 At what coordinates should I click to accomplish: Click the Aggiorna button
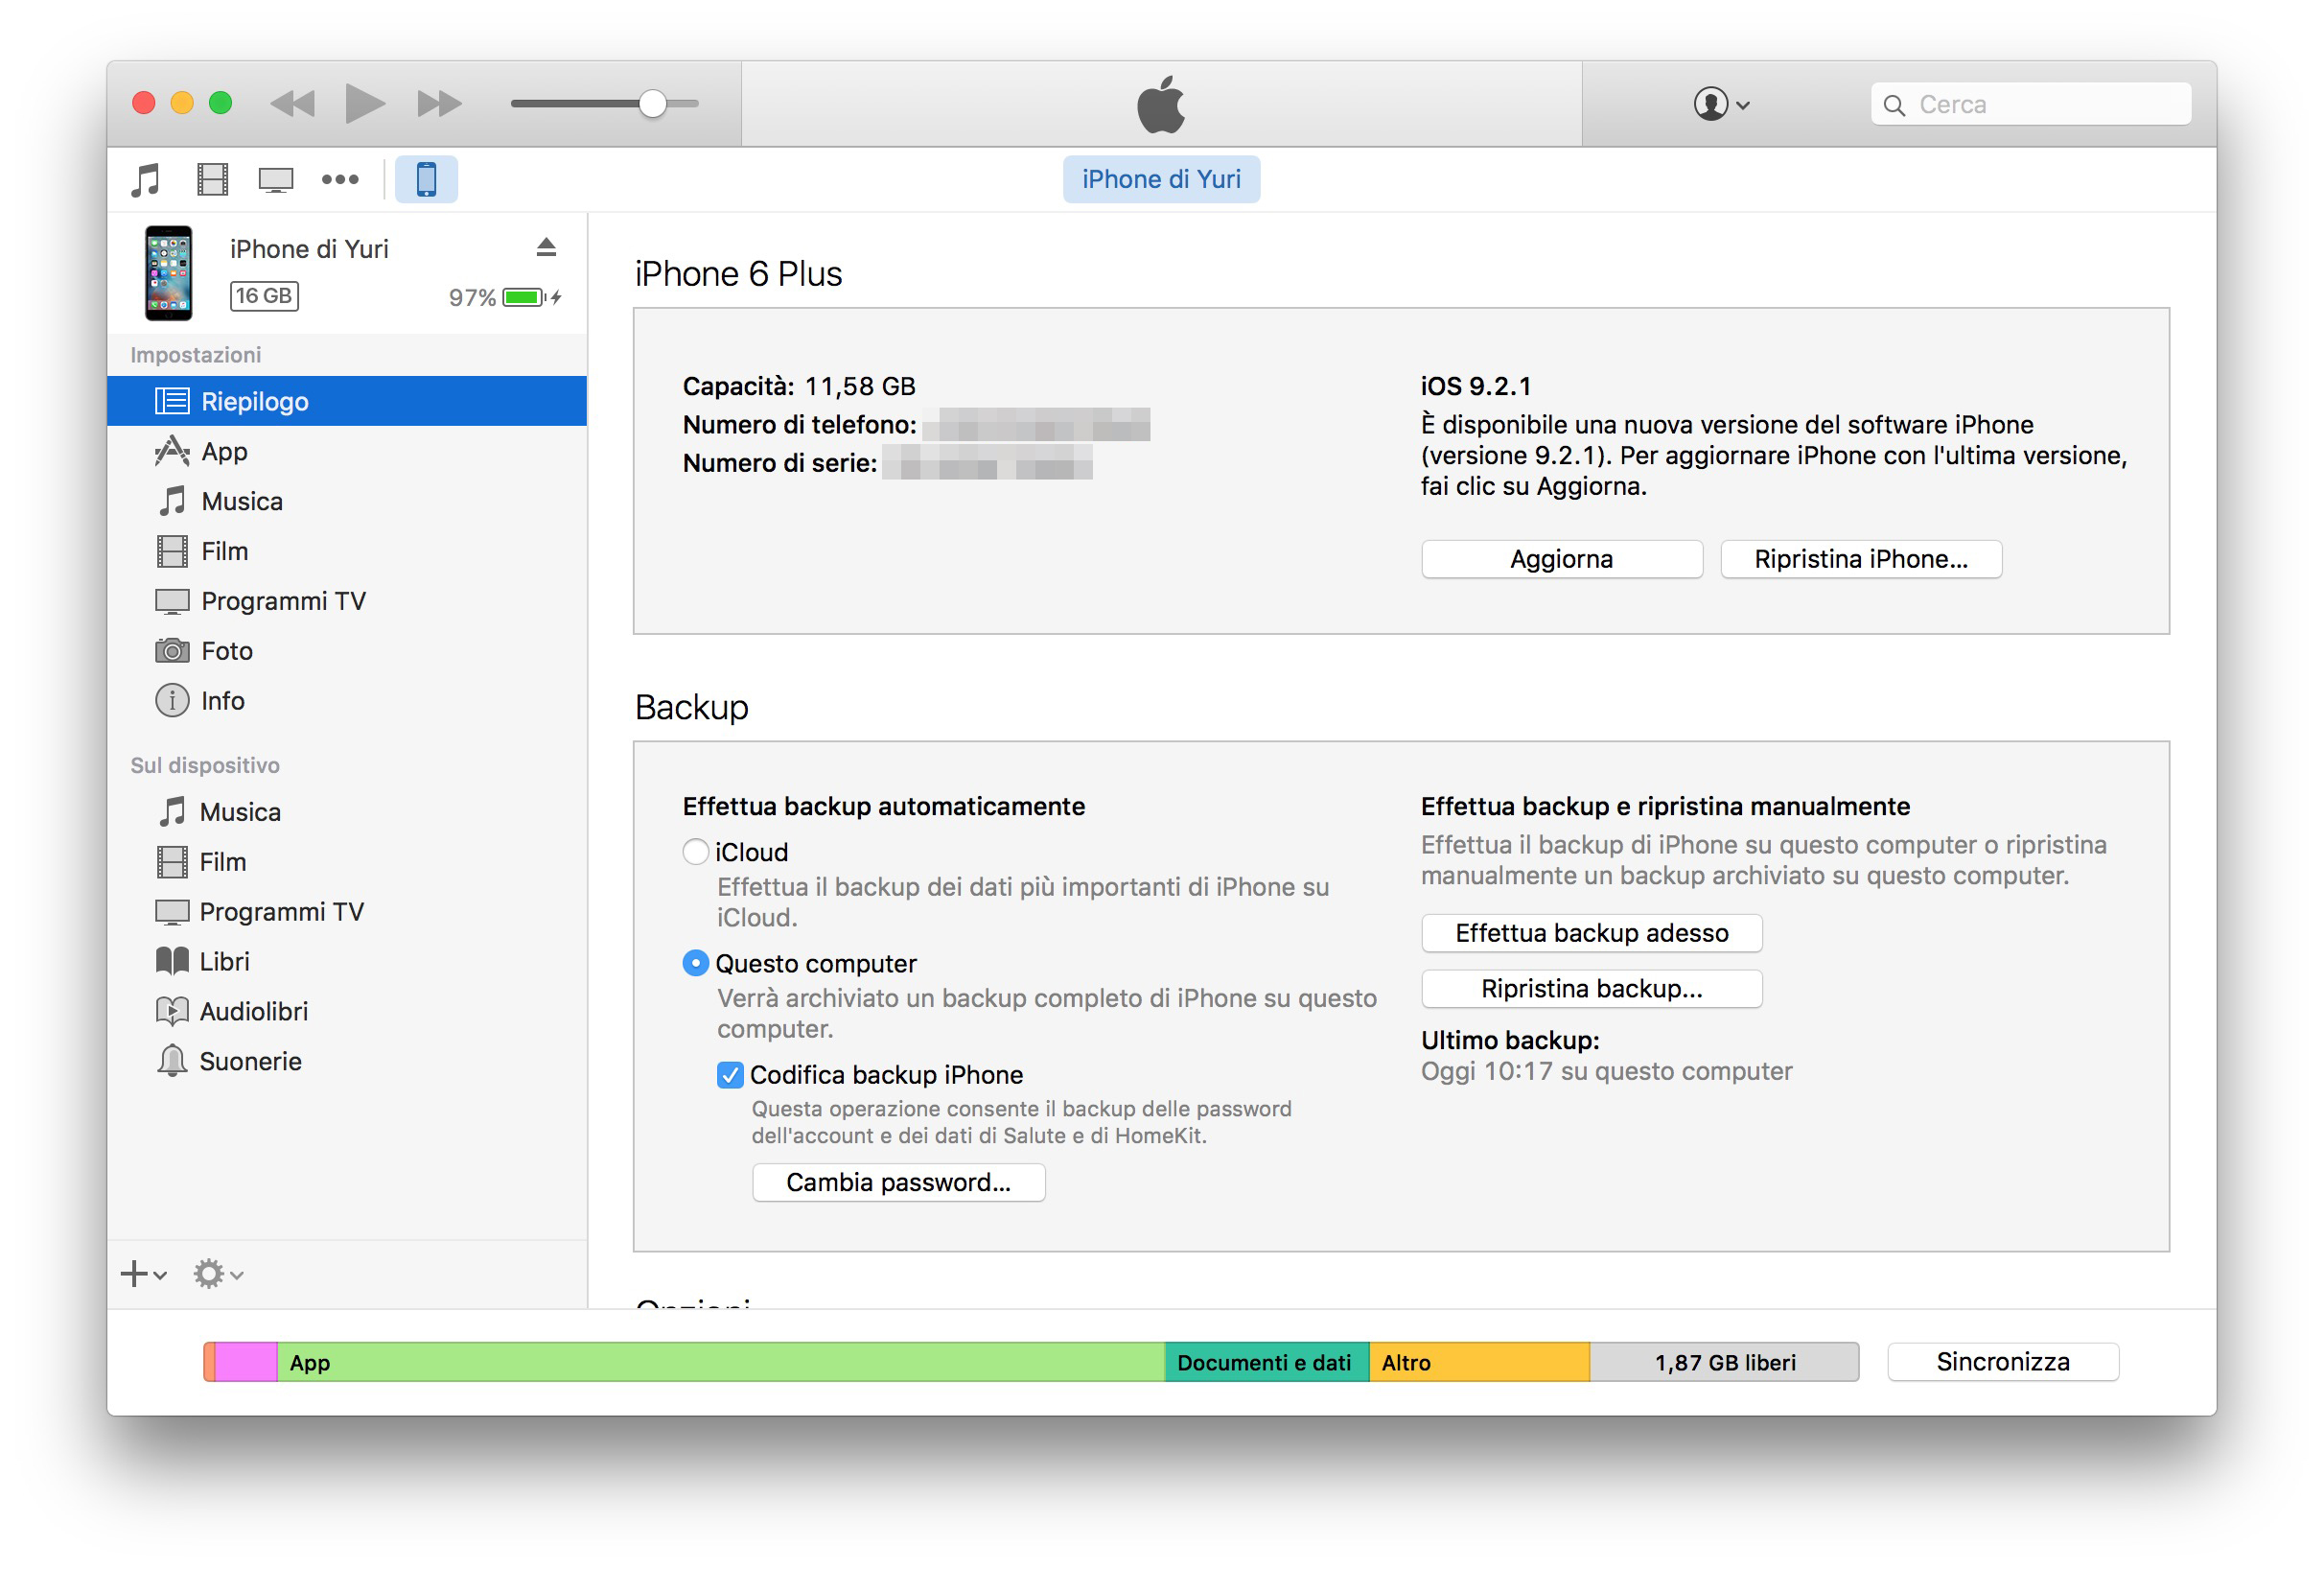1561,559
